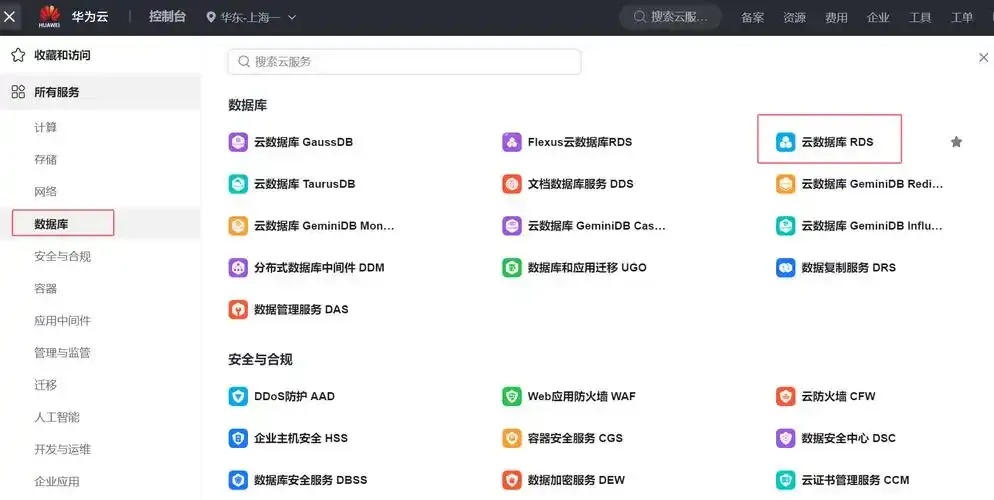Select 数据库 category in sidebar
Image resolution: width=994 pixels, height=500 pixels.
51,224
